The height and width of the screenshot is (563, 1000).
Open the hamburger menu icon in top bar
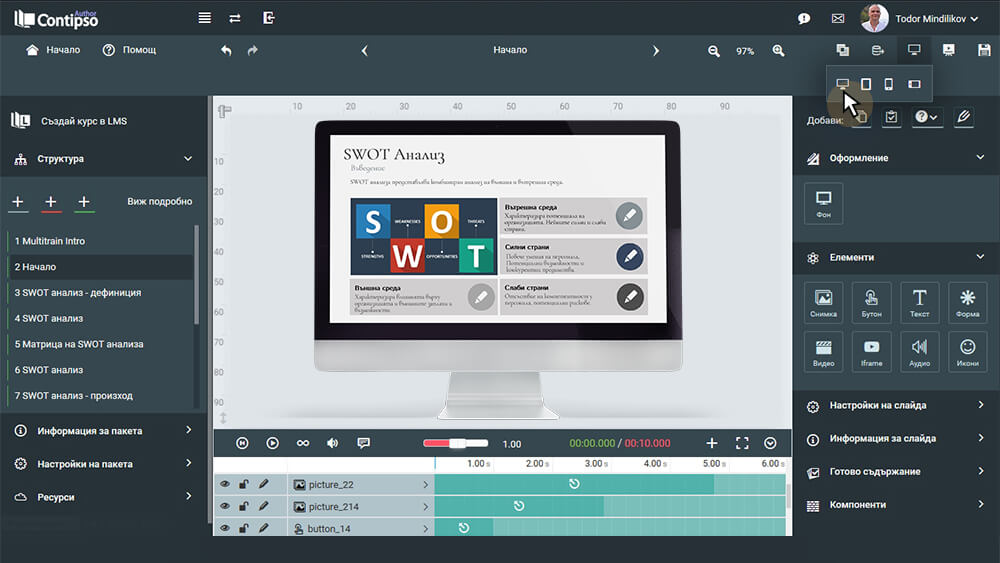click(x=204, y=18)
